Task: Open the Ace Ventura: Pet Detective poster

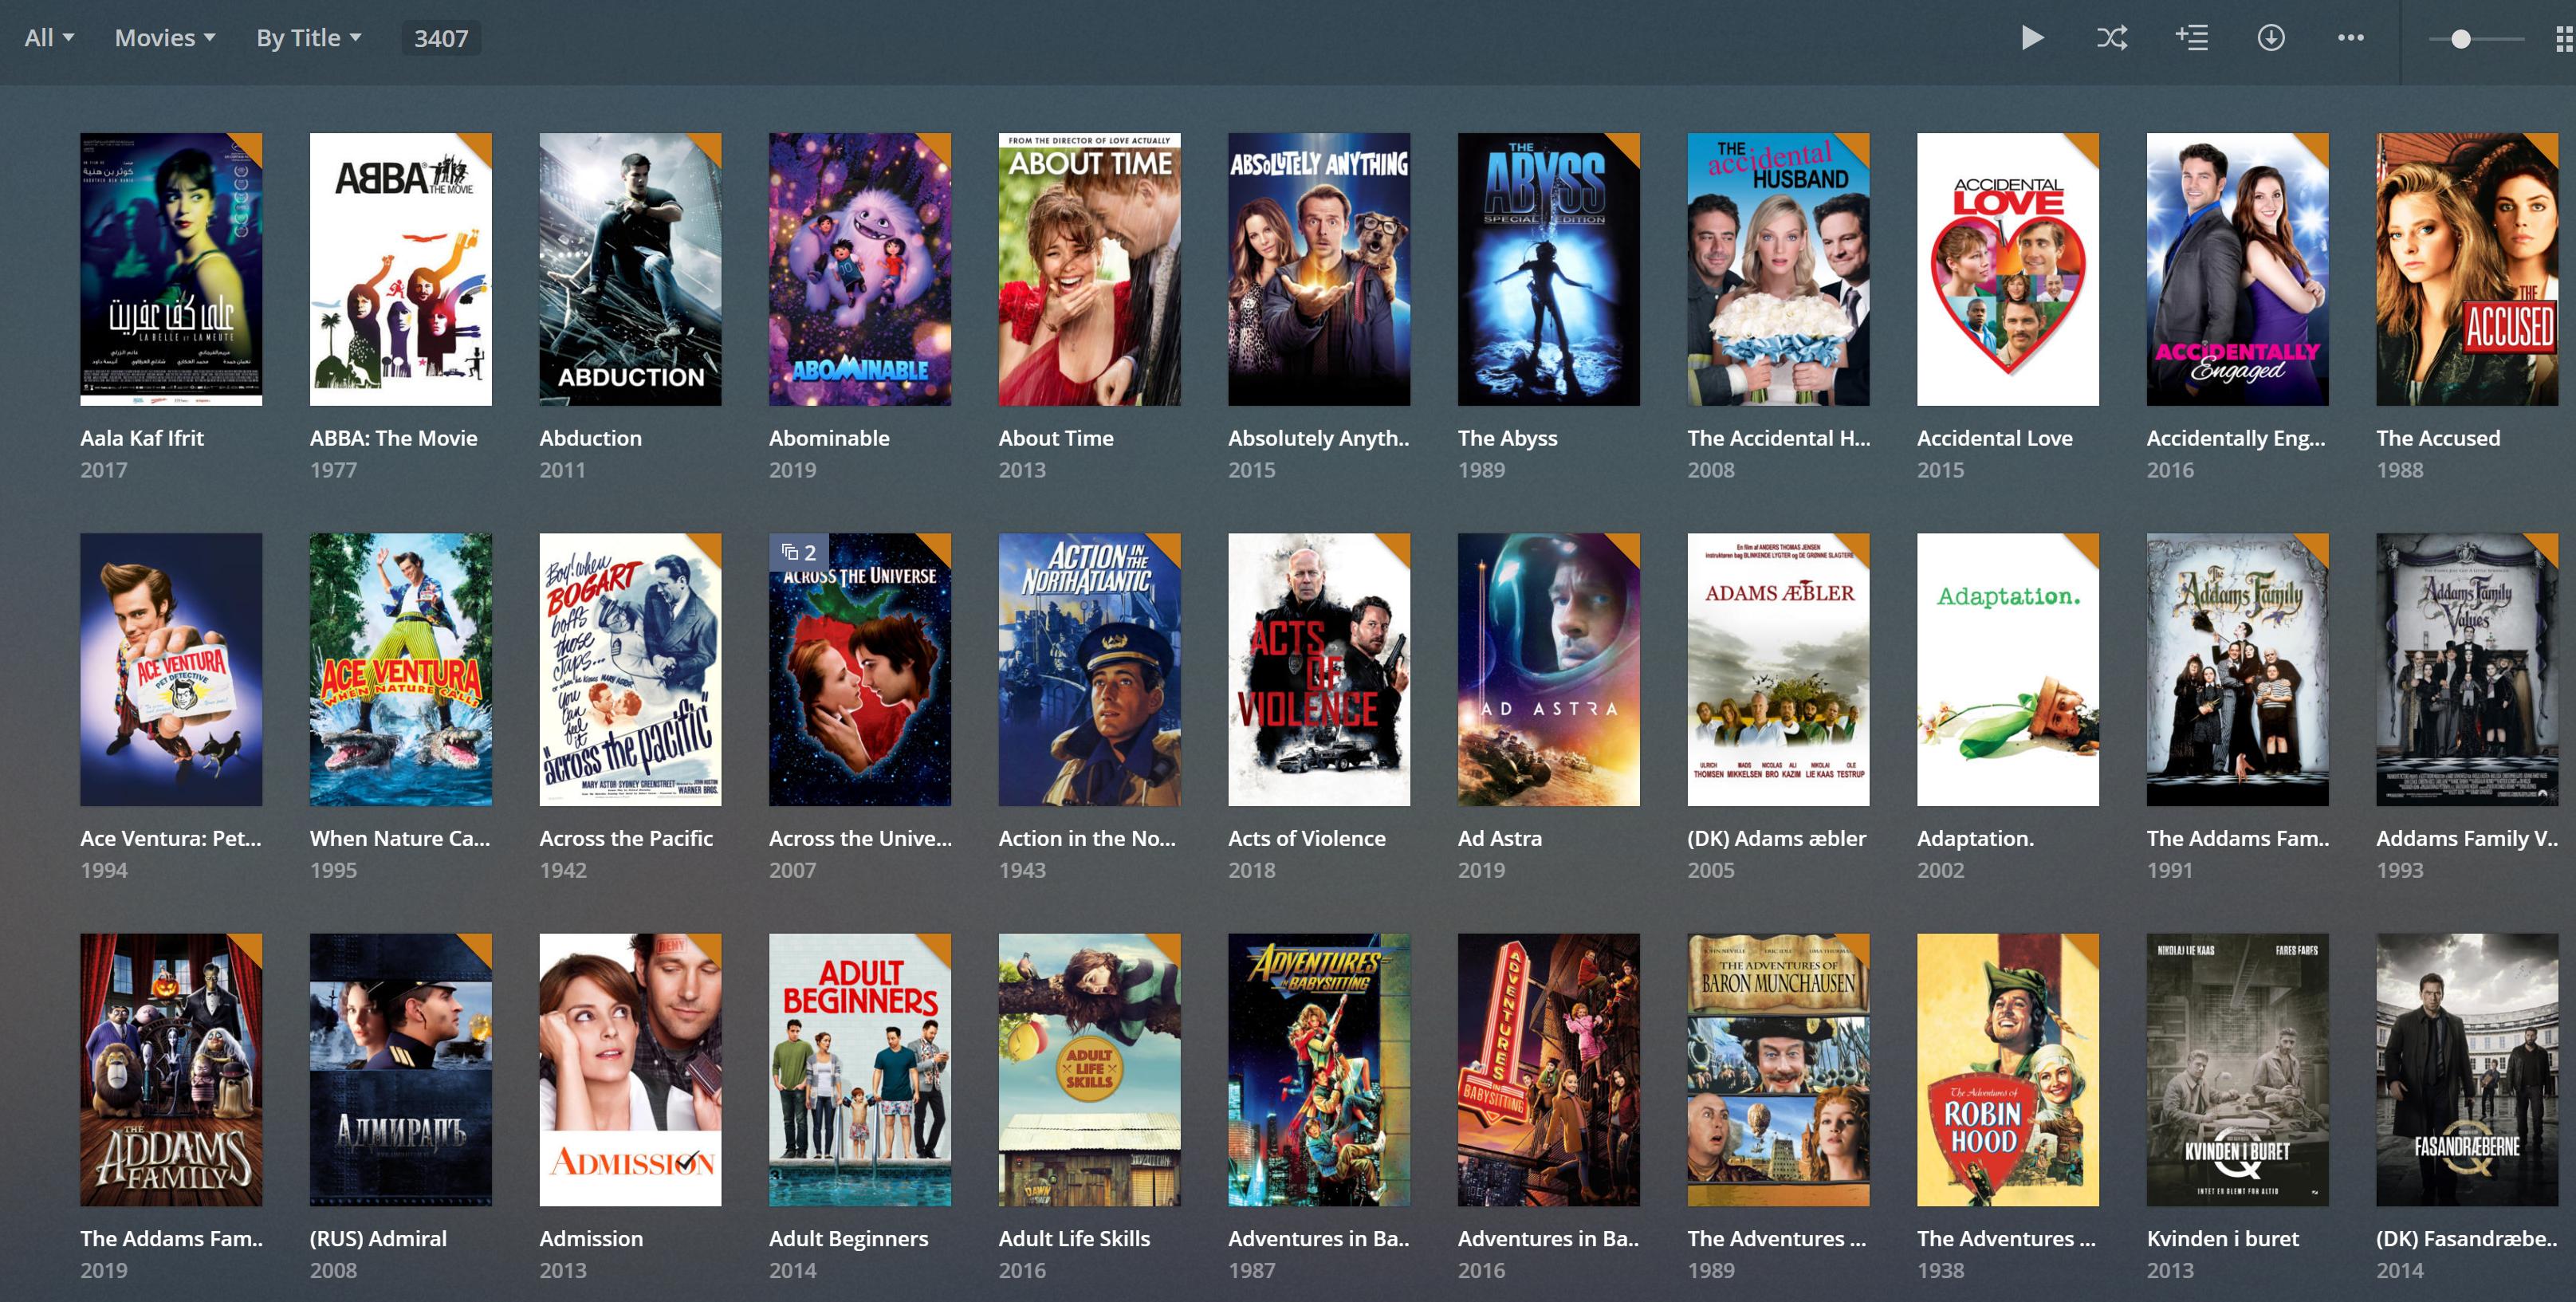Action: tap(171, 669)
